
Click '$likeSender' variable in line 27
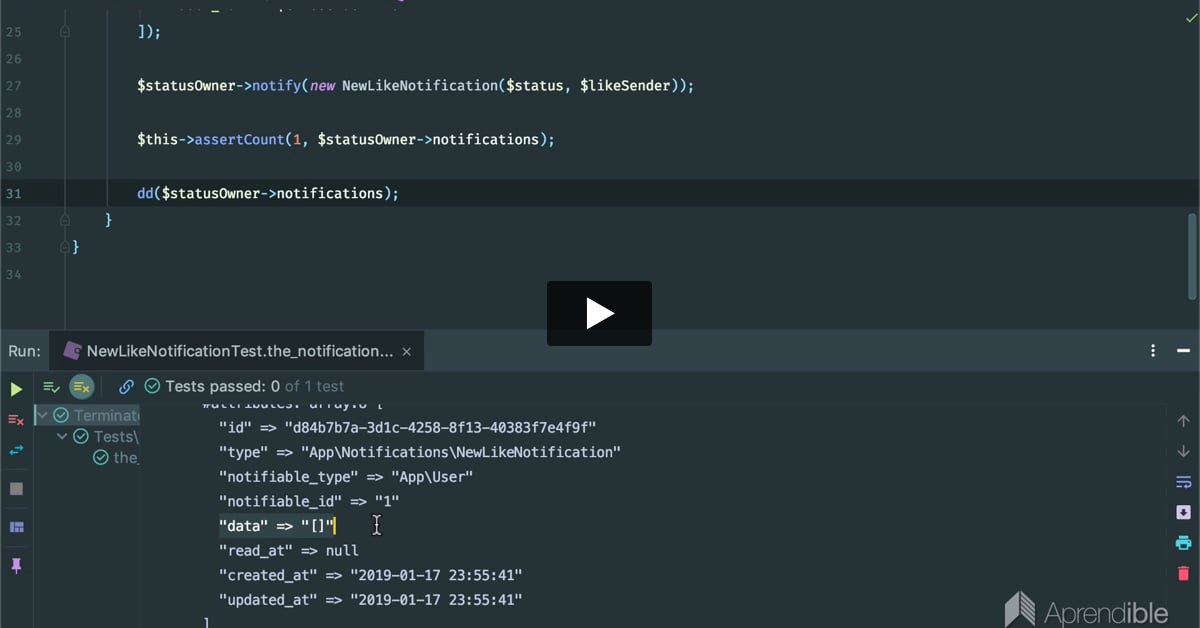[625, 86]
